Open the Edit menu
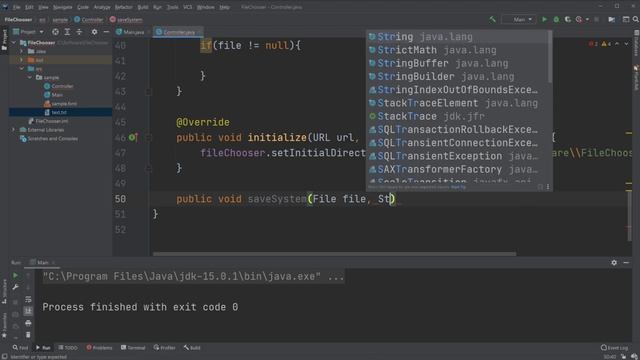The image size is (640, 360). (29, 7)
